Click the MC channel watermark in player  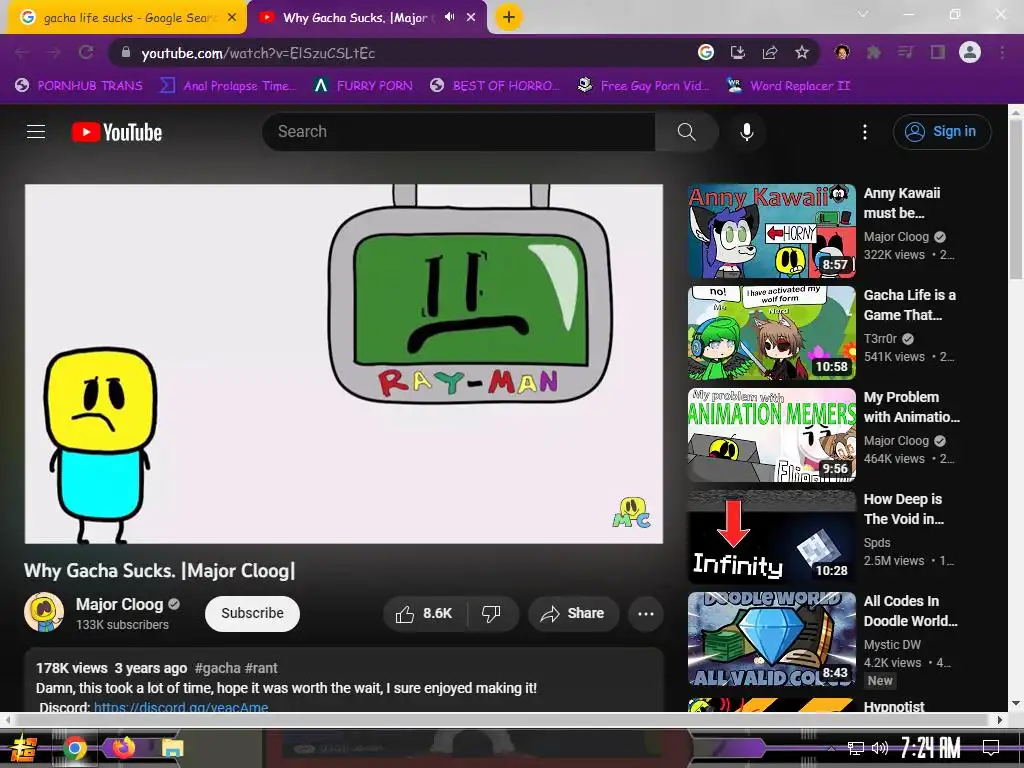click(631, 513)
